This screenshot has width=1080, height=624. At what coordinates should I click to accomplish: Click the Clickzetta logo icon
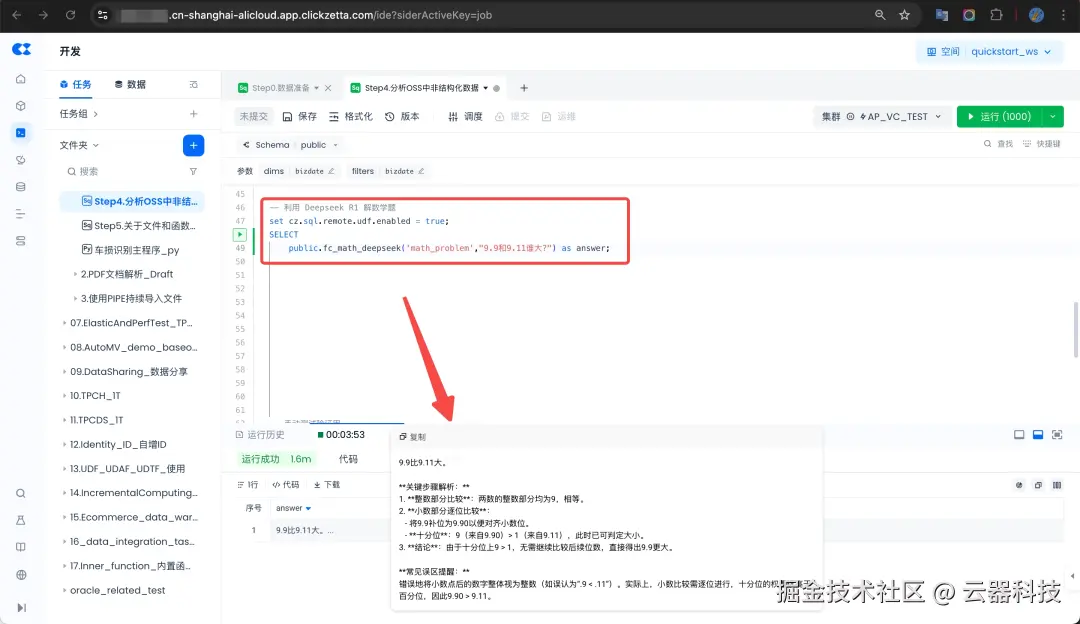(21, 49)
